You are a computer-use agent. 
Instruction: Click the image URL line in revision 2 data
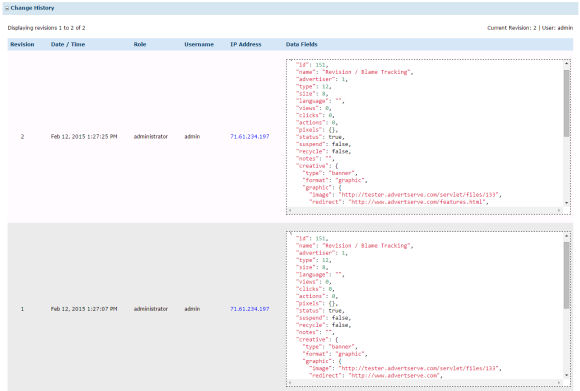405,195
